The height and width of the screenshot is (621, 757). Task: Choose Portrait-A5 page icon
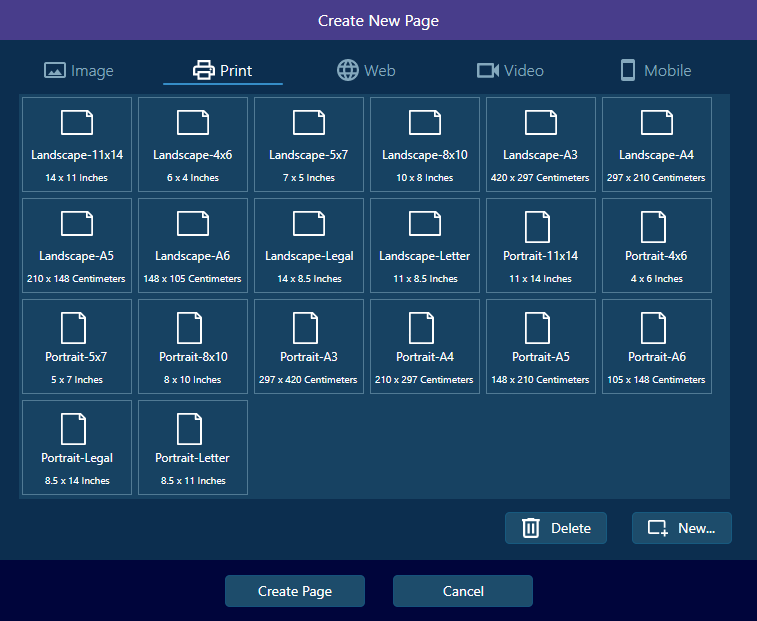[537, 328]
